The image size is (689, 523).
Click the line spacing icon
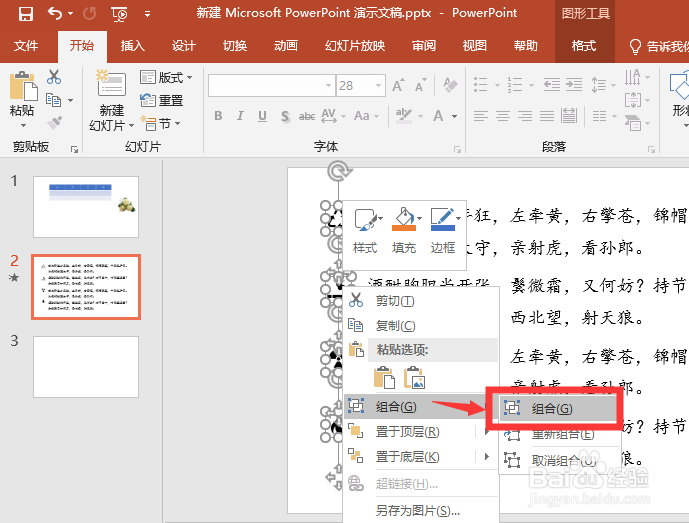coord(598,84)
